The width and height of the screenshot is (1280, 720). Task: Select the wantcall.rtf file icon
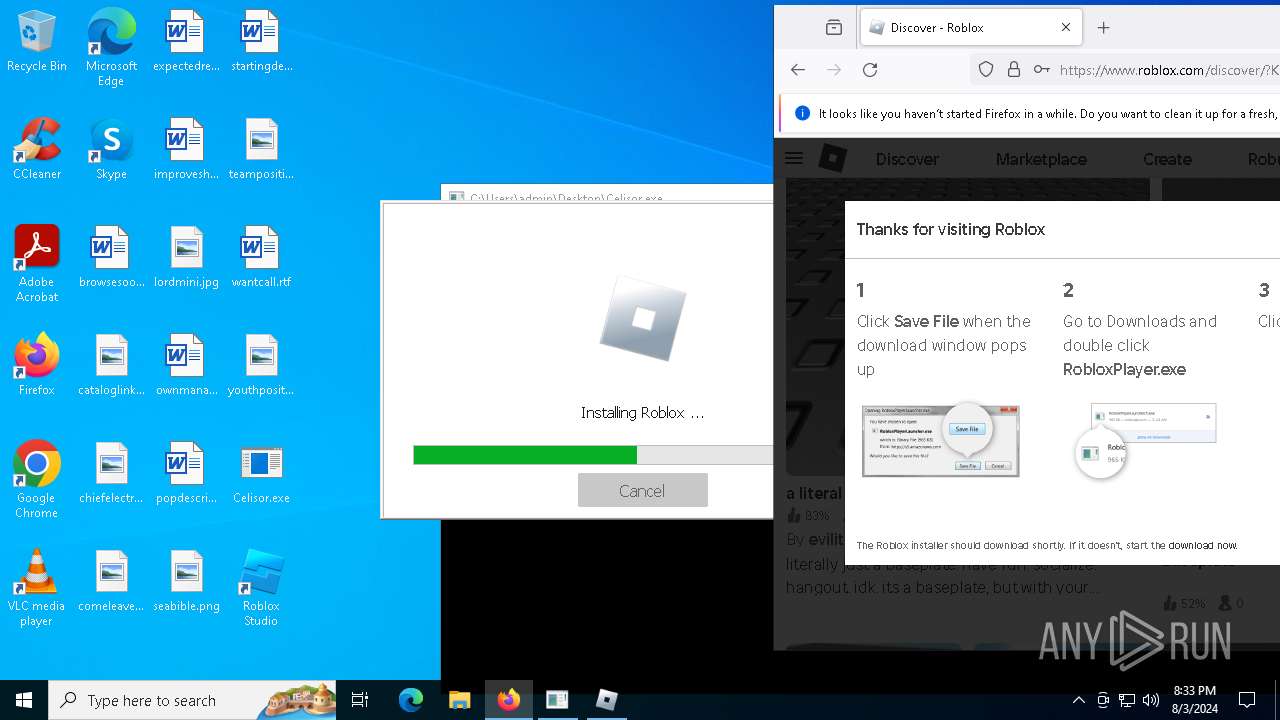(261, 258)
